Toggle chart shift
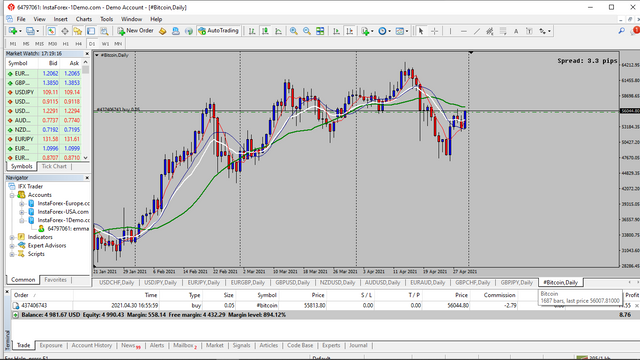Image resolution: width=640 pixels, height=360 pixels. point(350,31)
